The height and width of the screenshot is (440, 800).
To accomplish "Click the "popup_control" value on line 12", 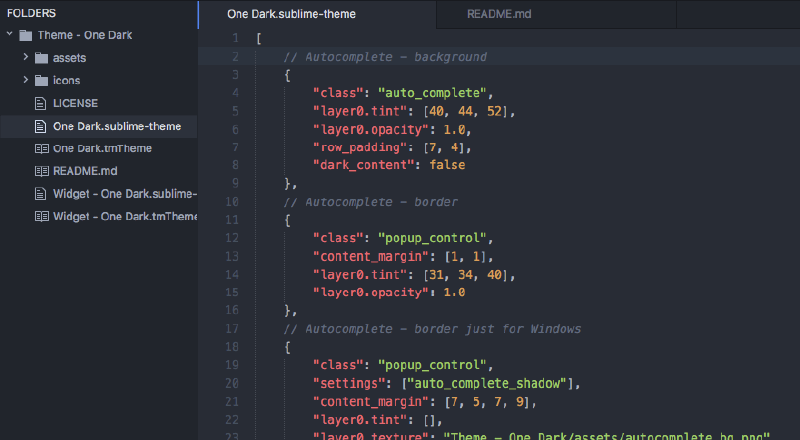I will click(x=432, y=238).
